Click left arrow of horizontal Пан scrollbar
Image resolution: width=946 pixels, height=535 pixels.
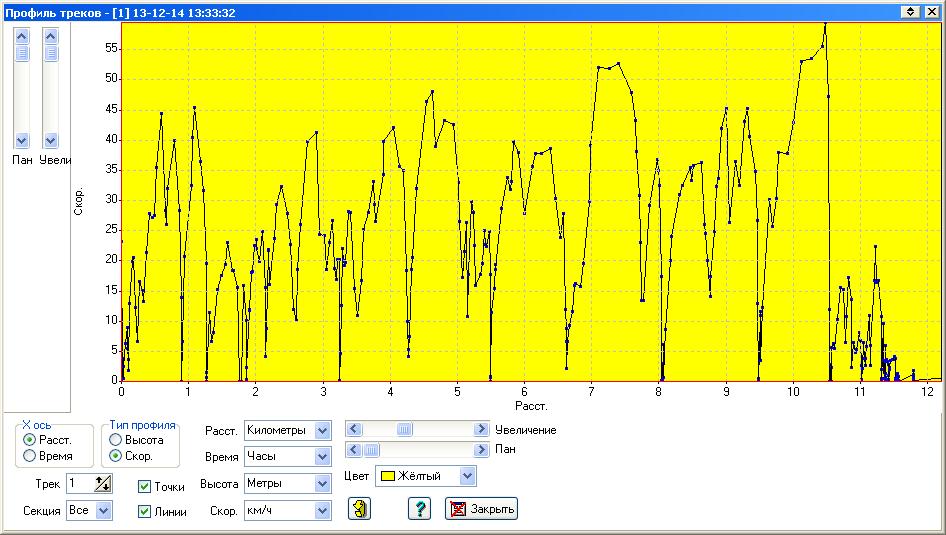354,450
